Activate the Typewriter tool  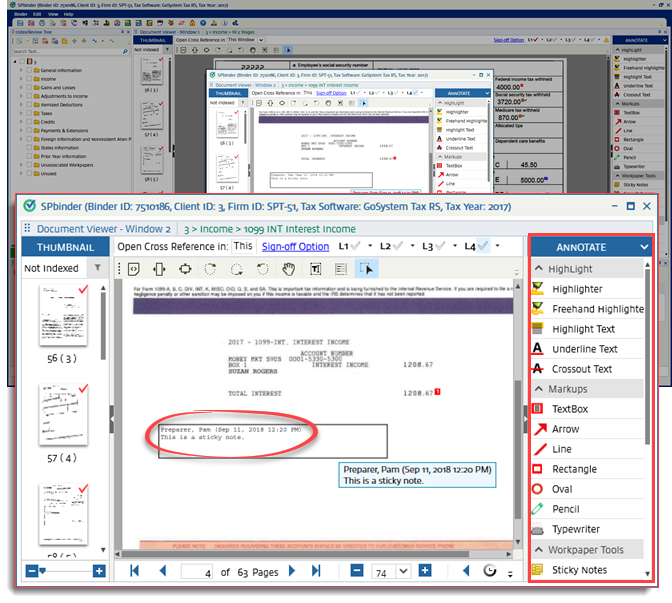(578, 529)
